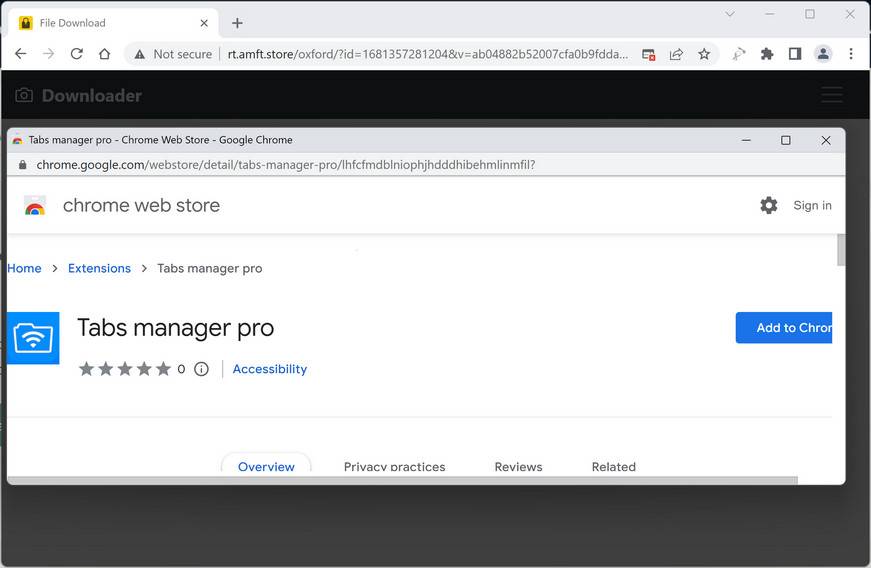Click the Downloader camera logo

[24, 95]
